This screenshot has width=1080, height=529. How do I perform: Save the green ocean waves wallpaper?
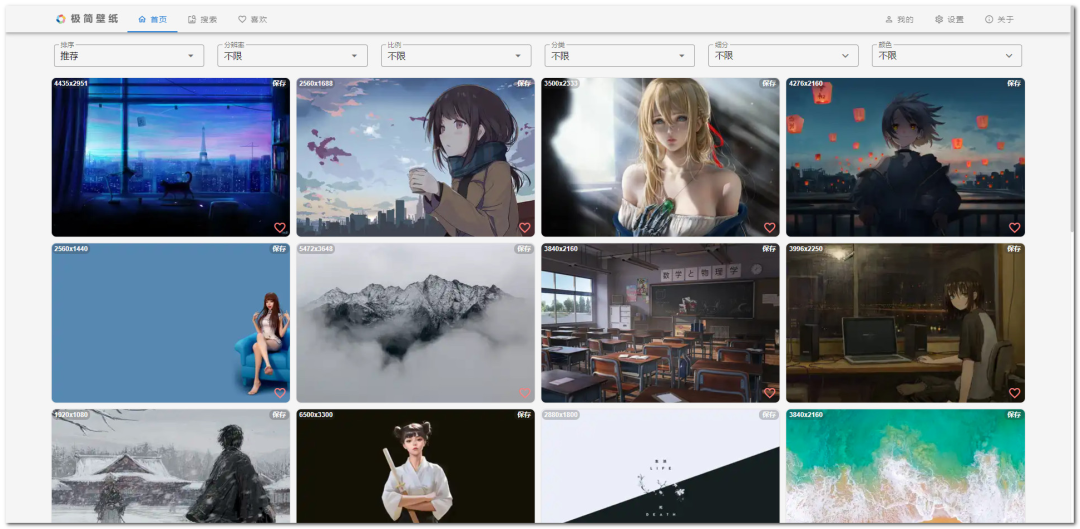click(x=1014, y=415)
